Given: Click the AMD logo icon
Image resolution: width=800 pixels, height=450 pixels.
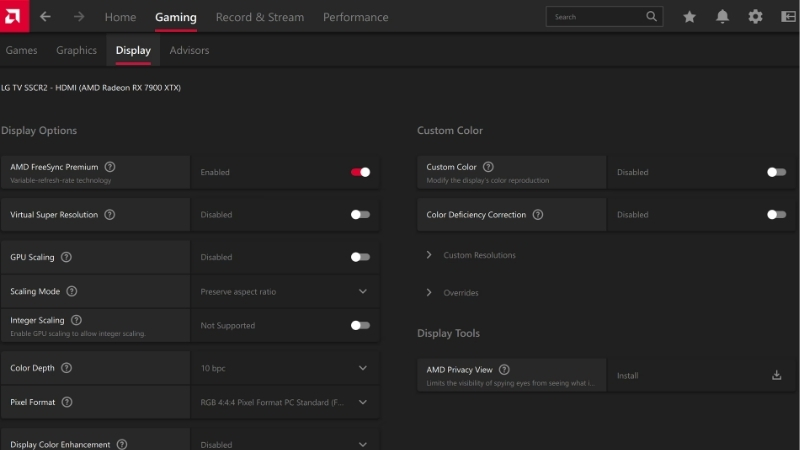Looking at the screenshot, I should coord(14,16).
